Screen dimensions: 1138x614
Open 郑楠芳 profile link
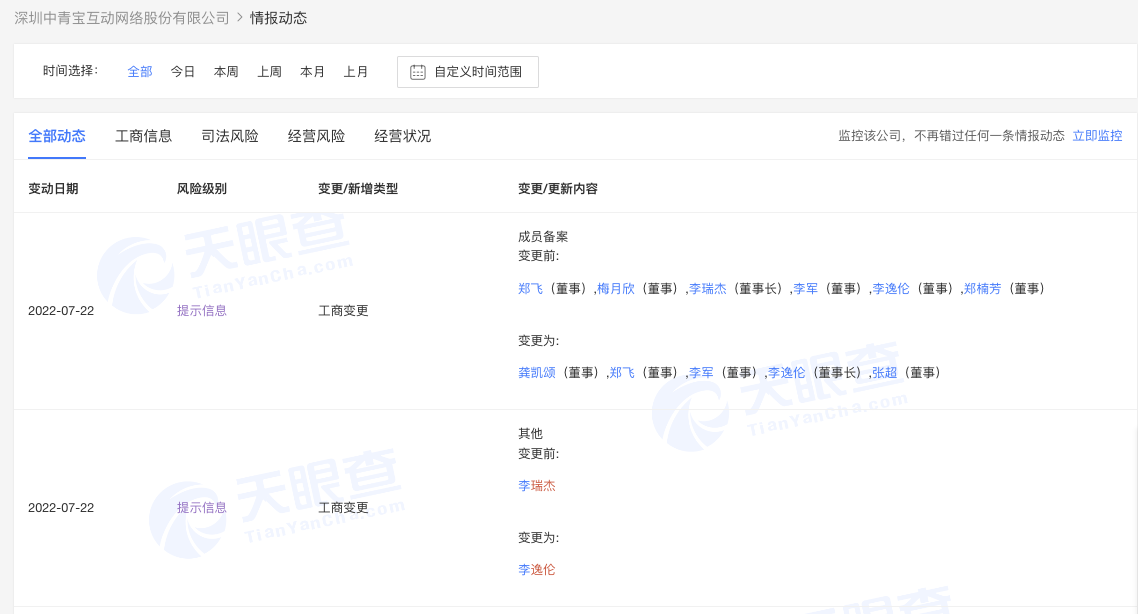click(982, 289)
